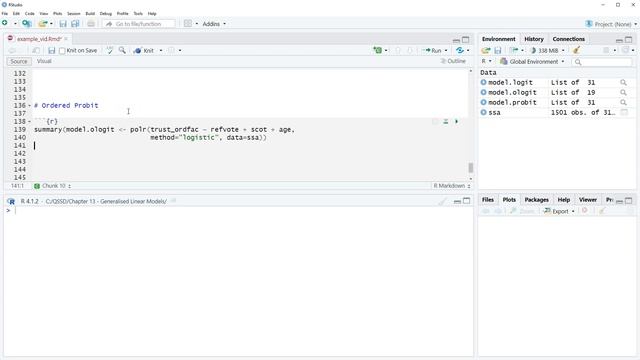This screenshot has height=360, width=640.
Task: Save example_vid.Rmd using the editor save icon
Action: pos(51,50)
